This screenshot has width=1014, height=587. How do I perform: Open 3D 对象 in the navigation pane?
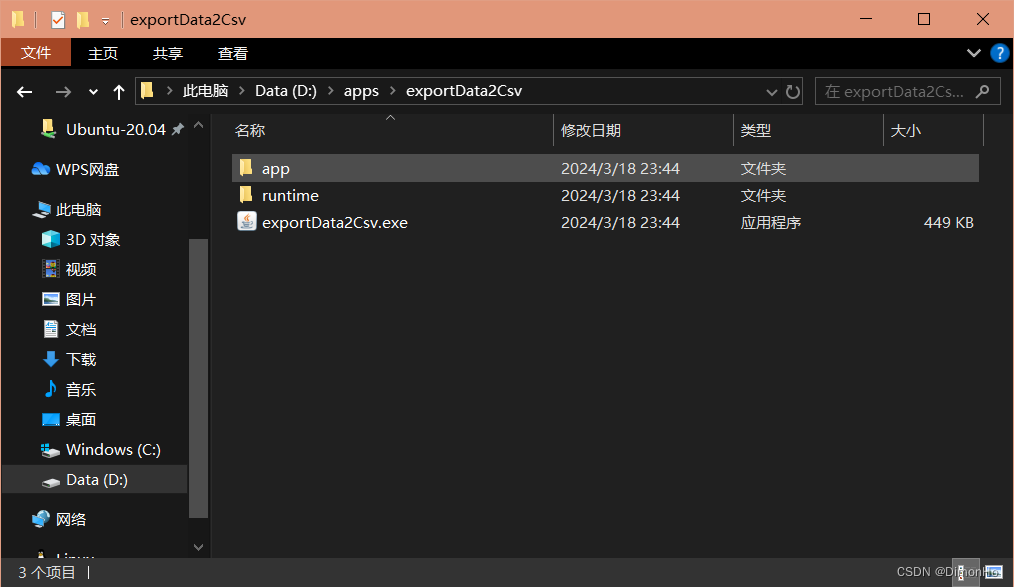coord(92,240)
